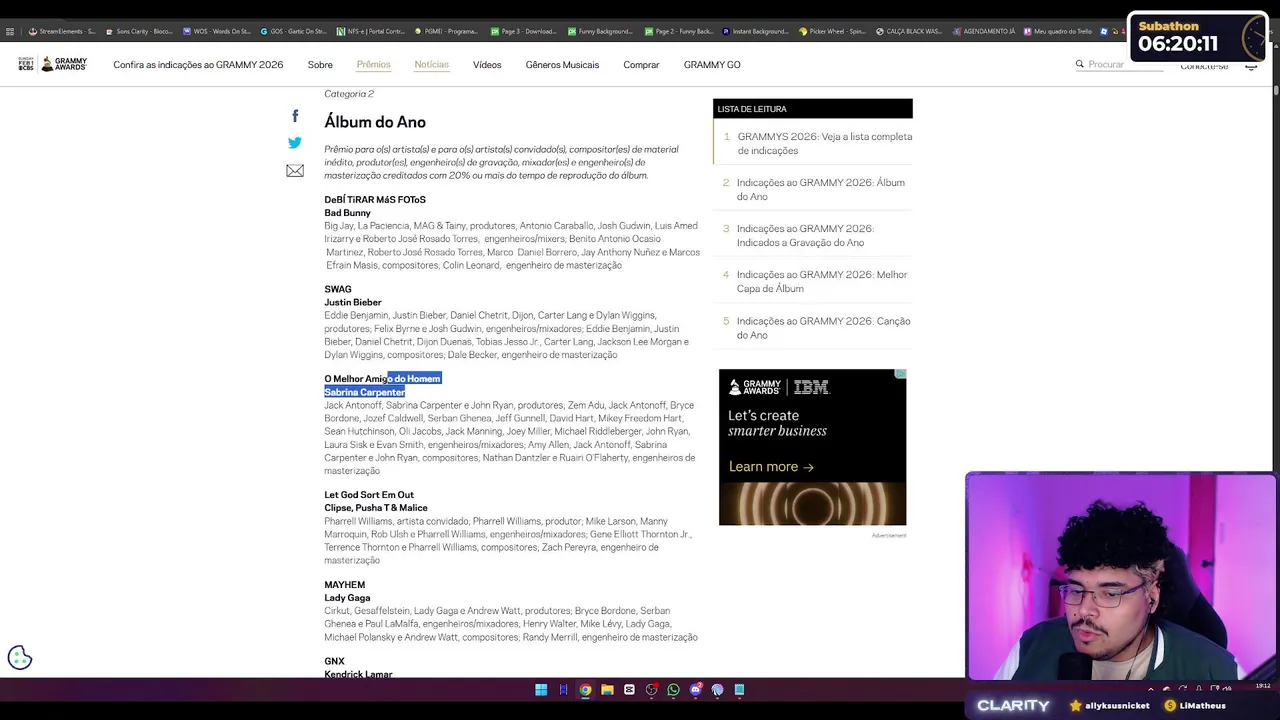
Task: Click the Kendrick Lamar artist name
Action: [358, 674]
